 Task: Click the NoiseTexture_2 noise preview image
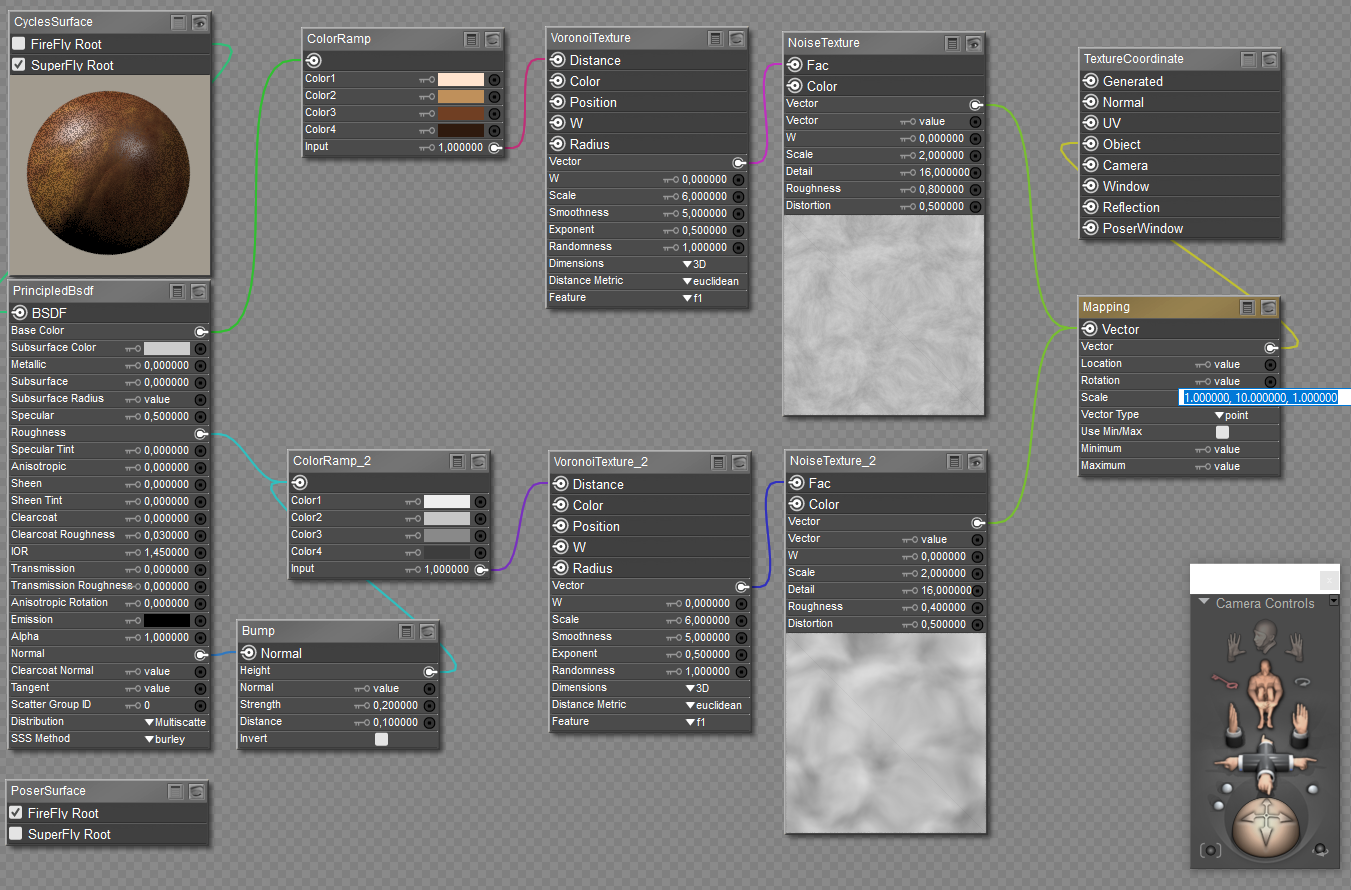pos(885,732)
